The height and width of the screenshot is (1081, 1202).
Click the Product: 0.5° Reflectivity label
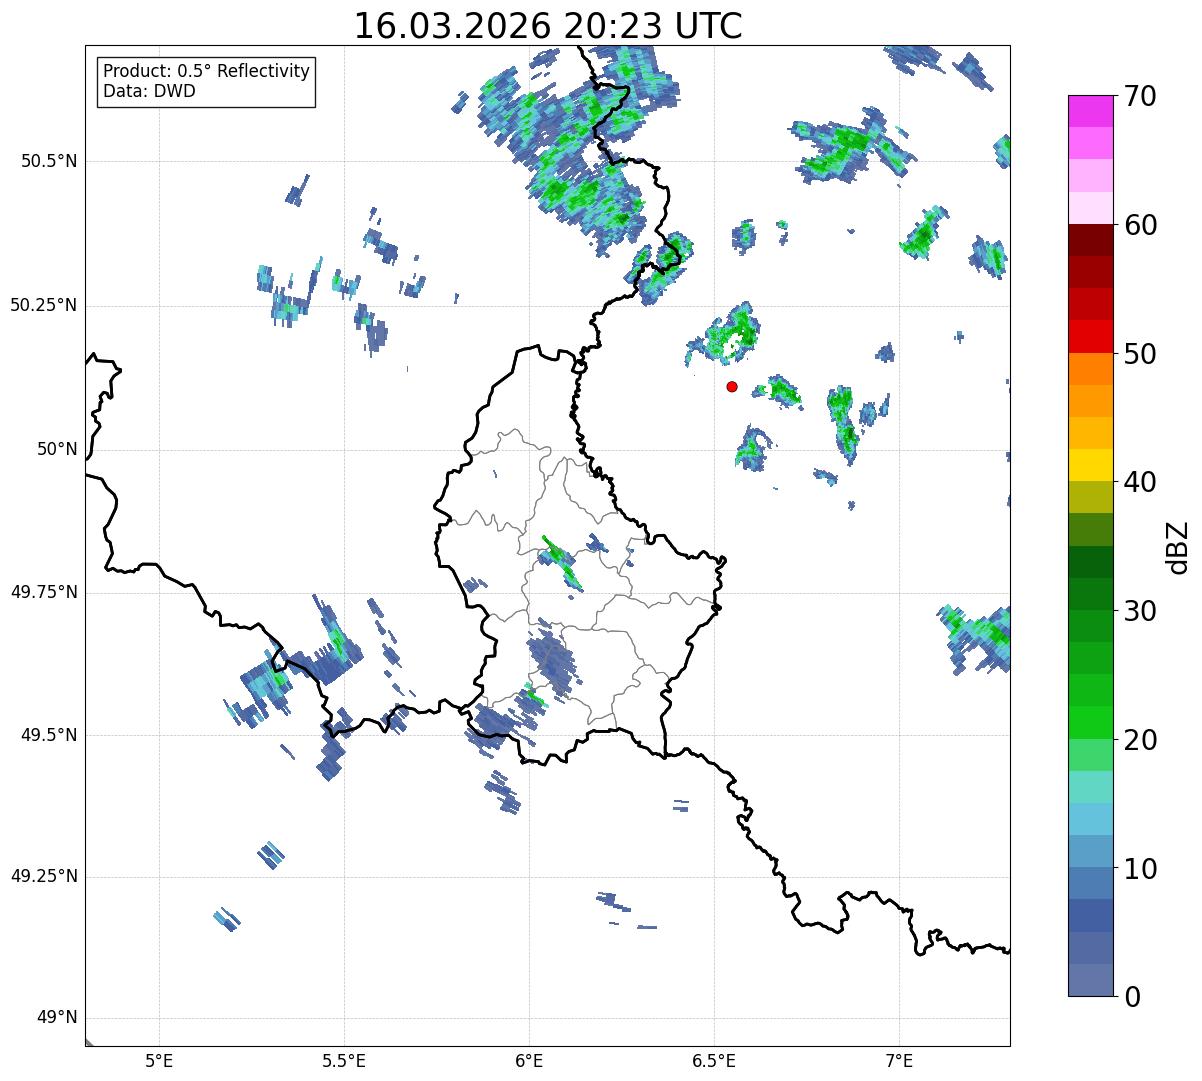[206, 71]
